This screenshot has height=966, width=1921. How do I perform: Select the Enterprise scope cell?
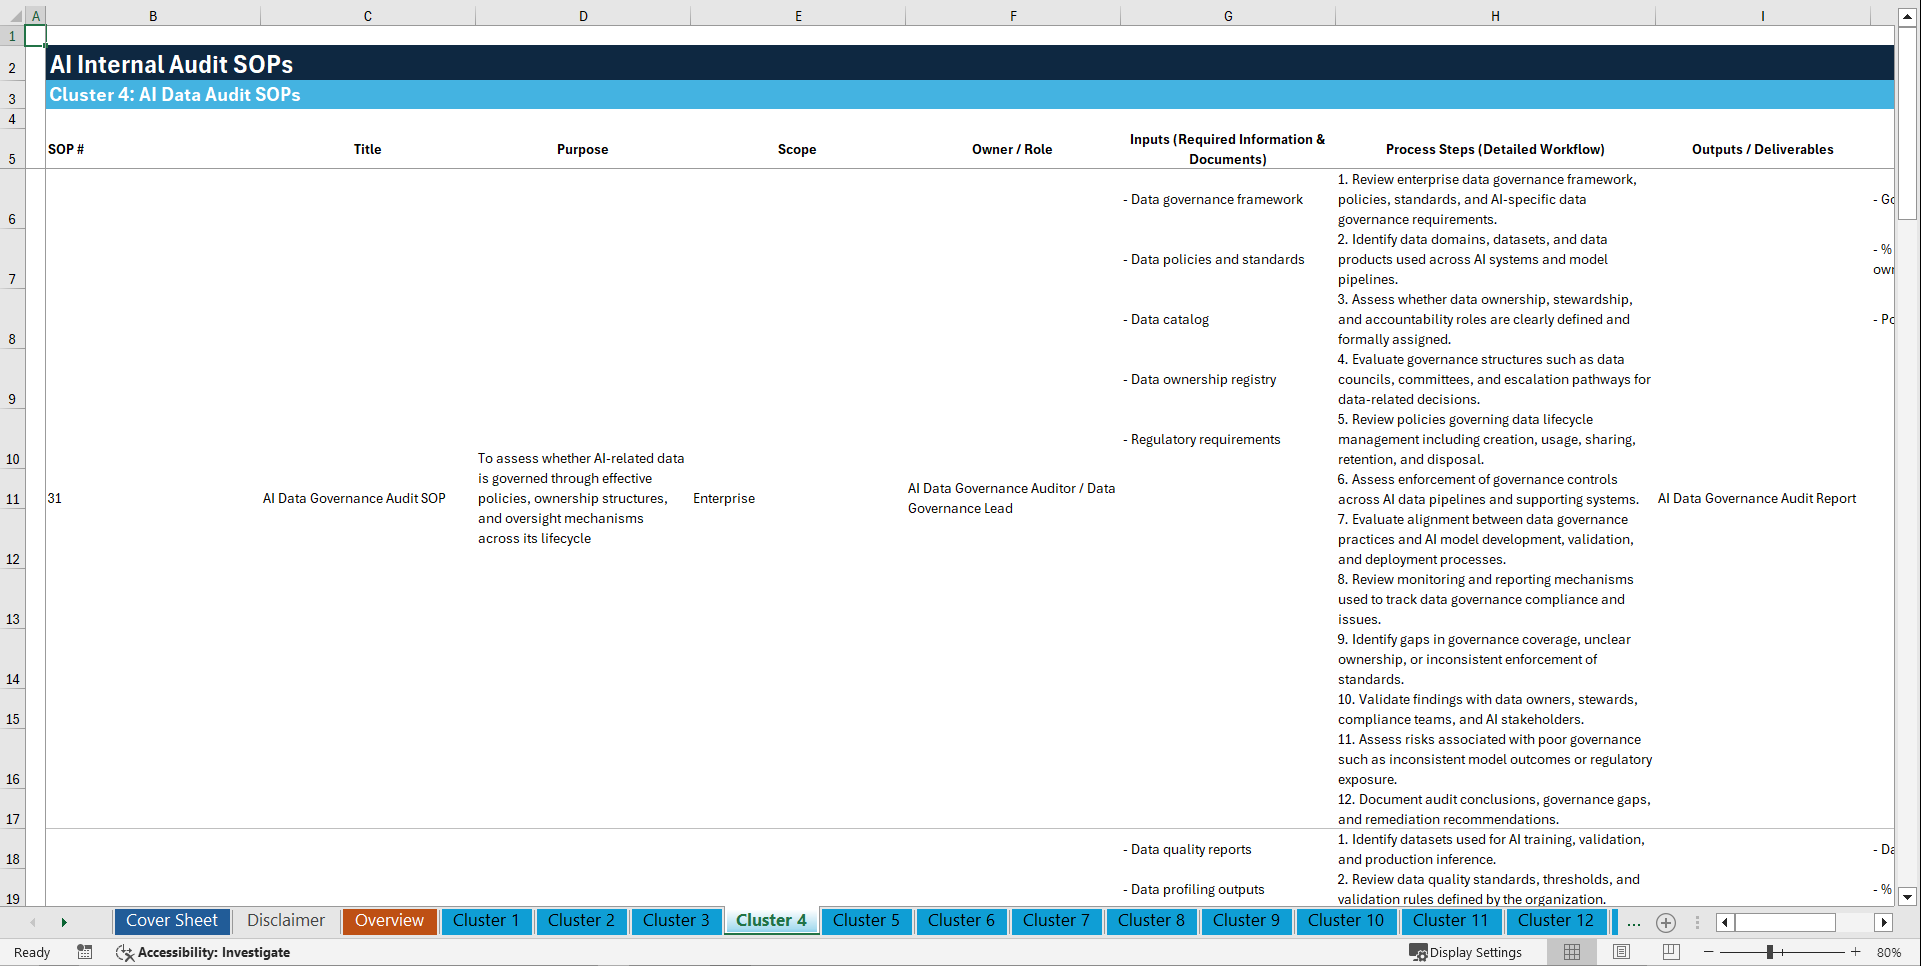pos(798,499)
